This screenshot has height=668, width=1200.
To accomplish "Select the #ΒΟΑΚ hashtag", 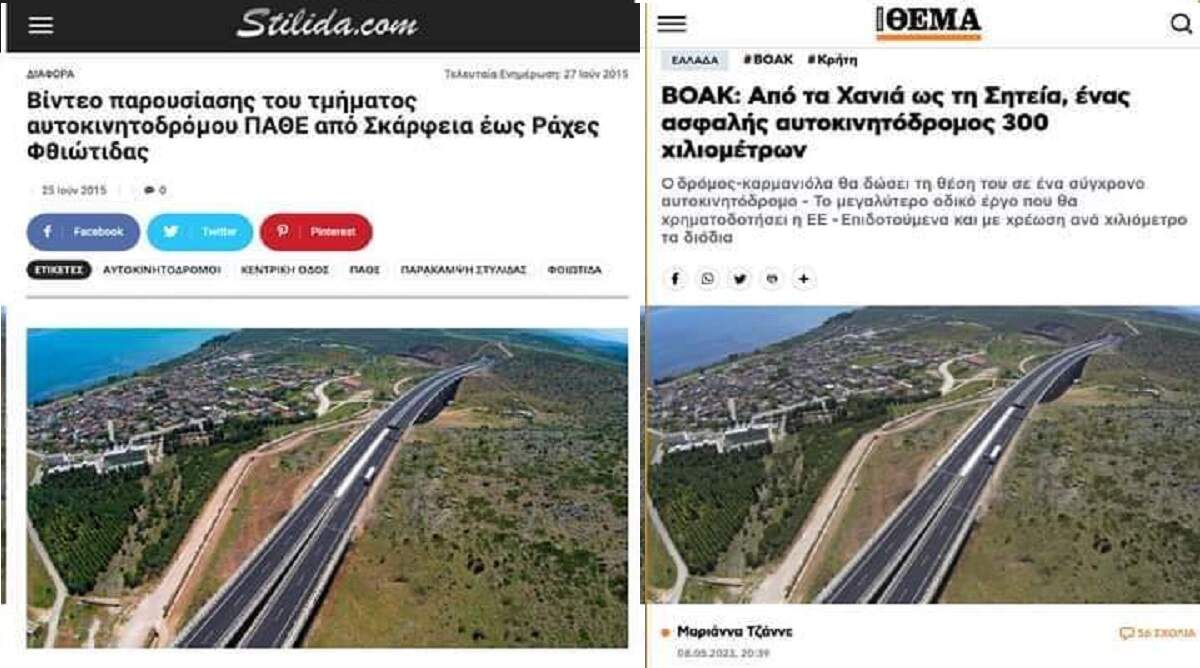I will [x=768, y=60].
